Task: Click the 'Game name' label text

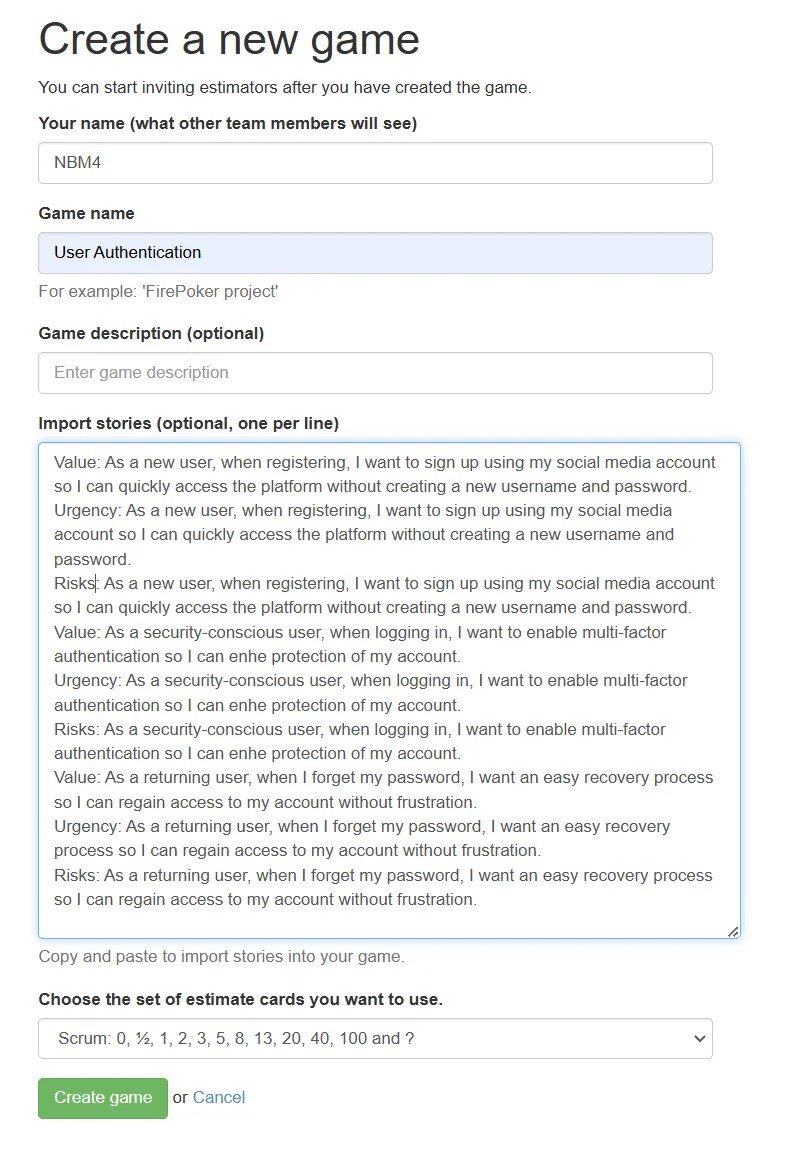Action: tap(86, 213)
